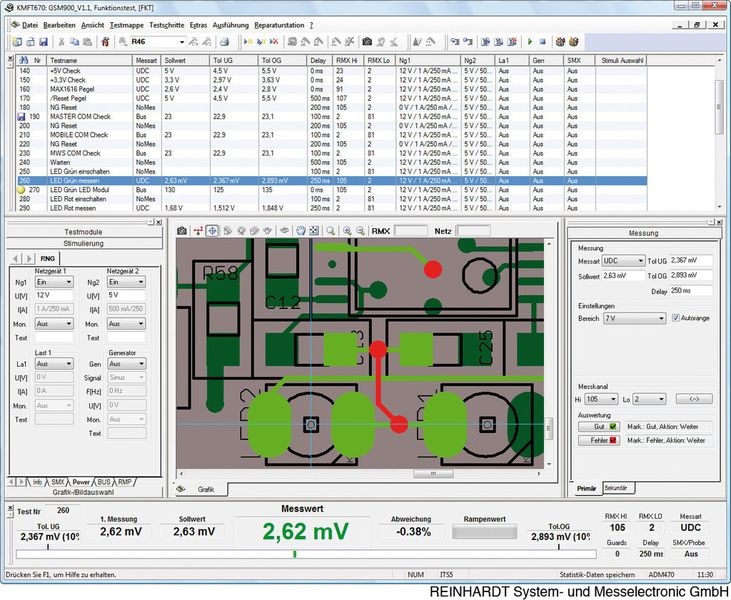731x600 pixels.
Task: Click the save icon in main toolbar
Action: [45, 42]
